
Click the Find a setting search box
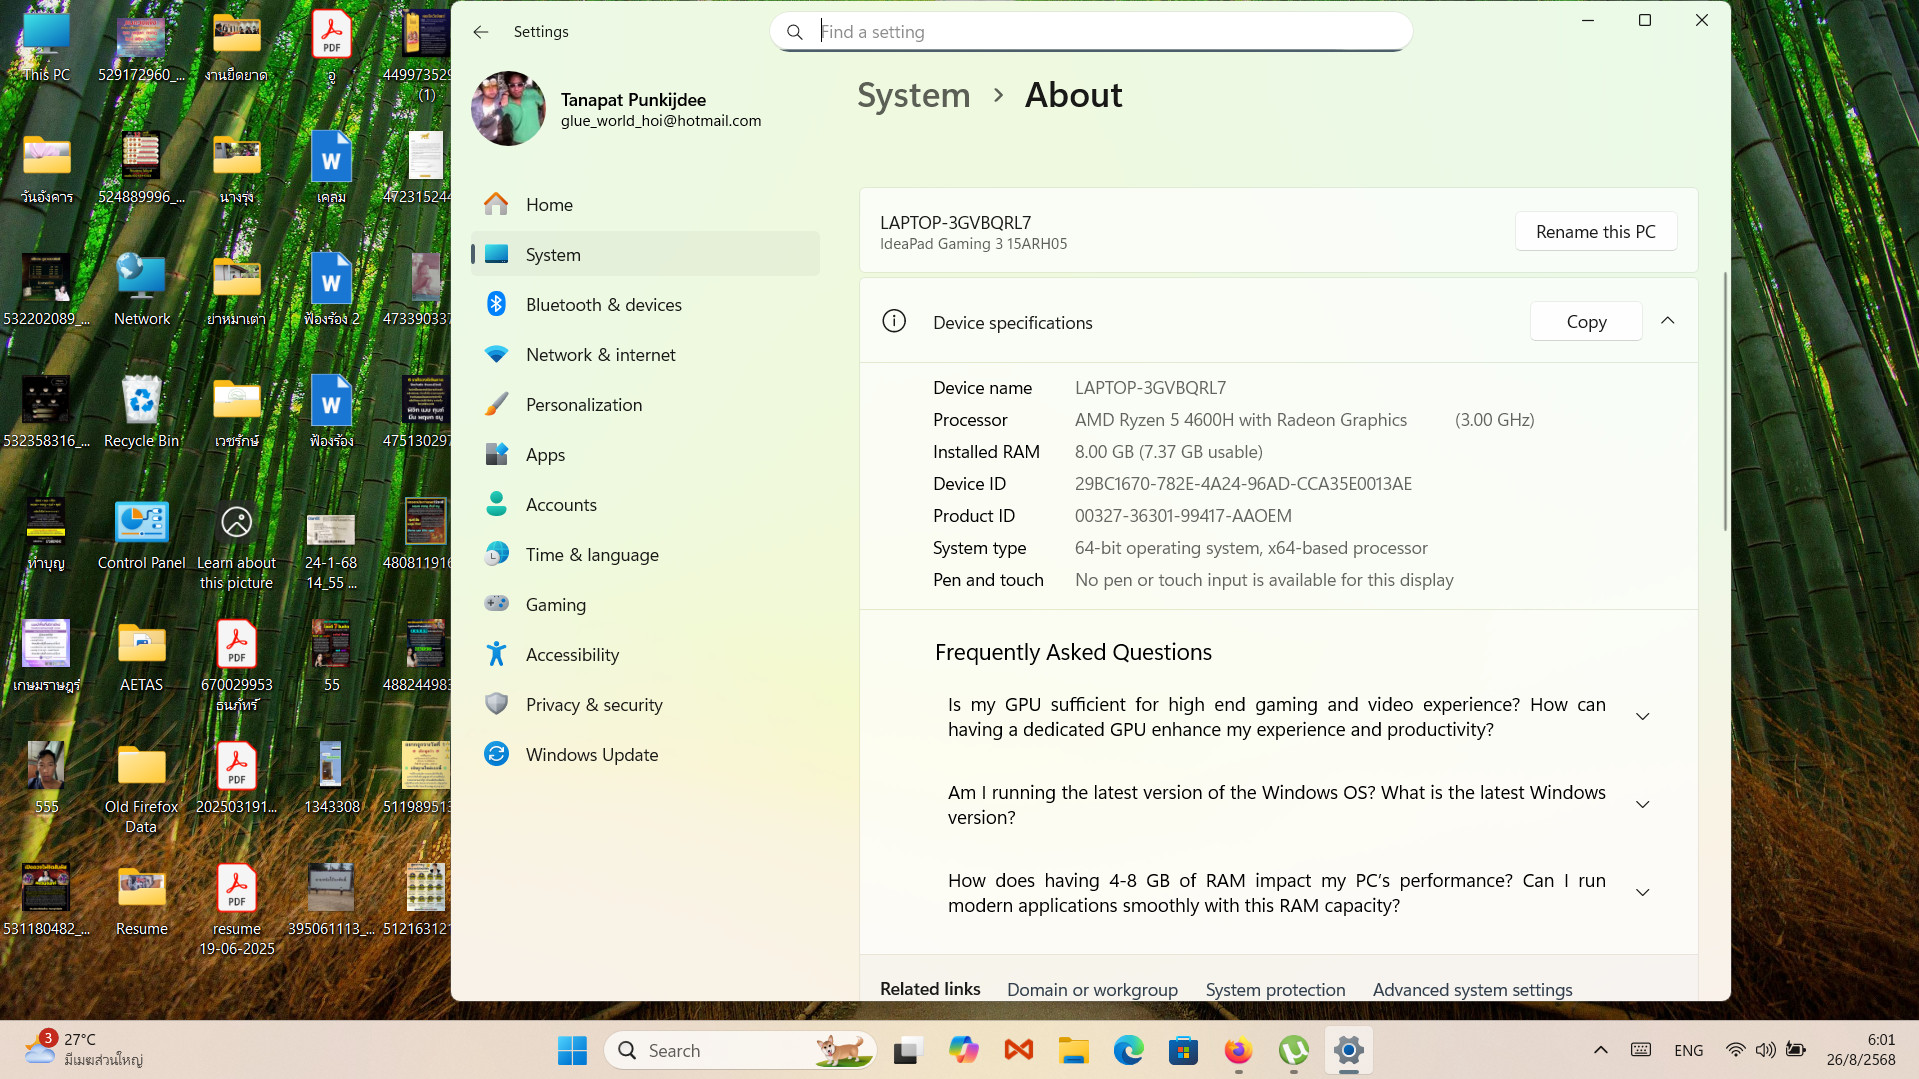[1091, 32]
